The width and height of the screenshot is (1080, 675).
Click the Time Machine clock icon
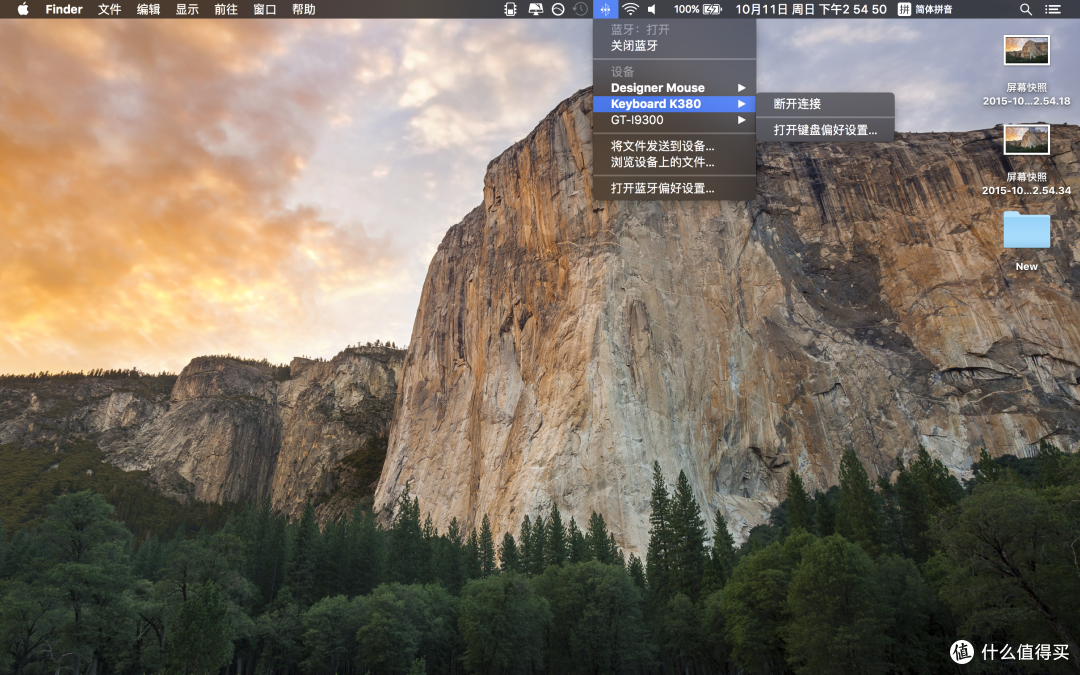pyautogui.click(x=581, y=9)
